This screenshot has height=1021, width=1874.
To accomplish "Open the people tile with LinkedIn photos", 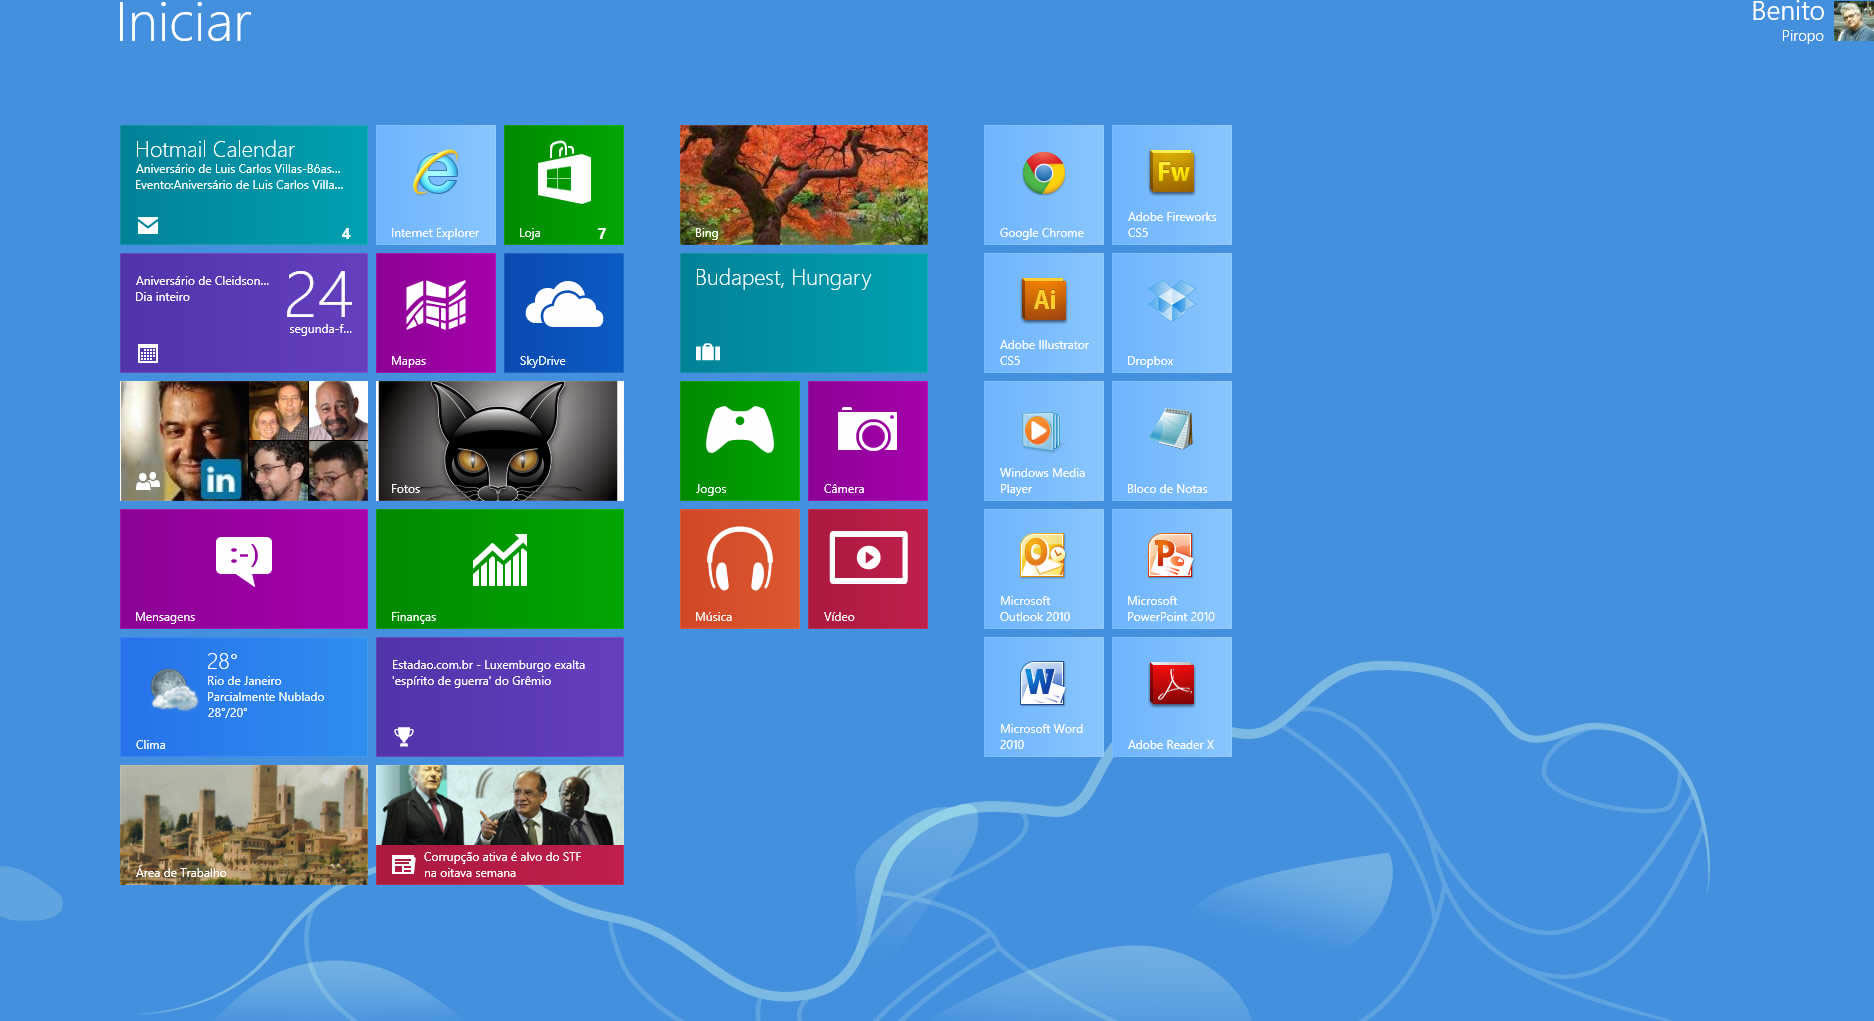I will click(x=243, y=441).
